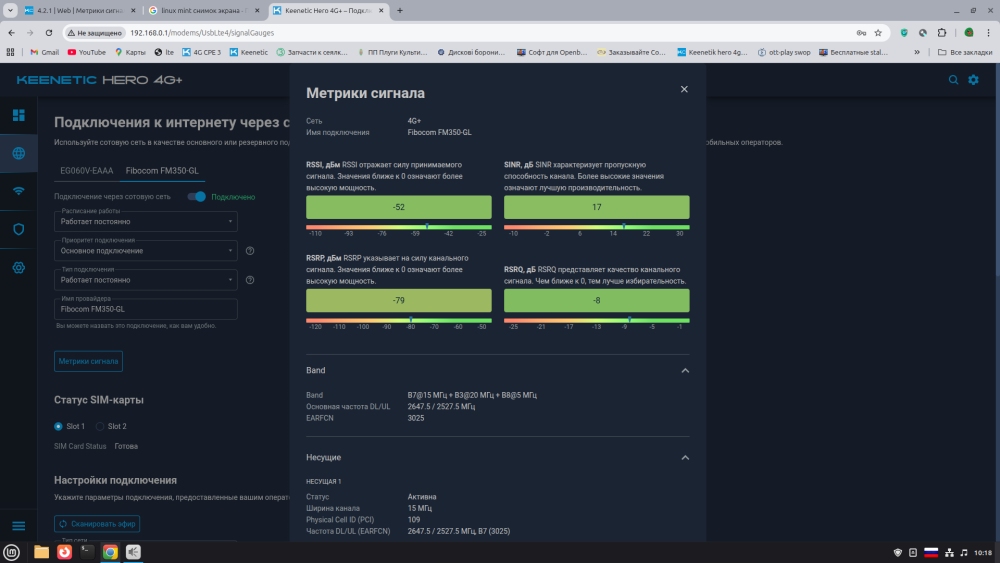Collapse the Band section
Screen dimensions: 1000x563
(685, 370)
